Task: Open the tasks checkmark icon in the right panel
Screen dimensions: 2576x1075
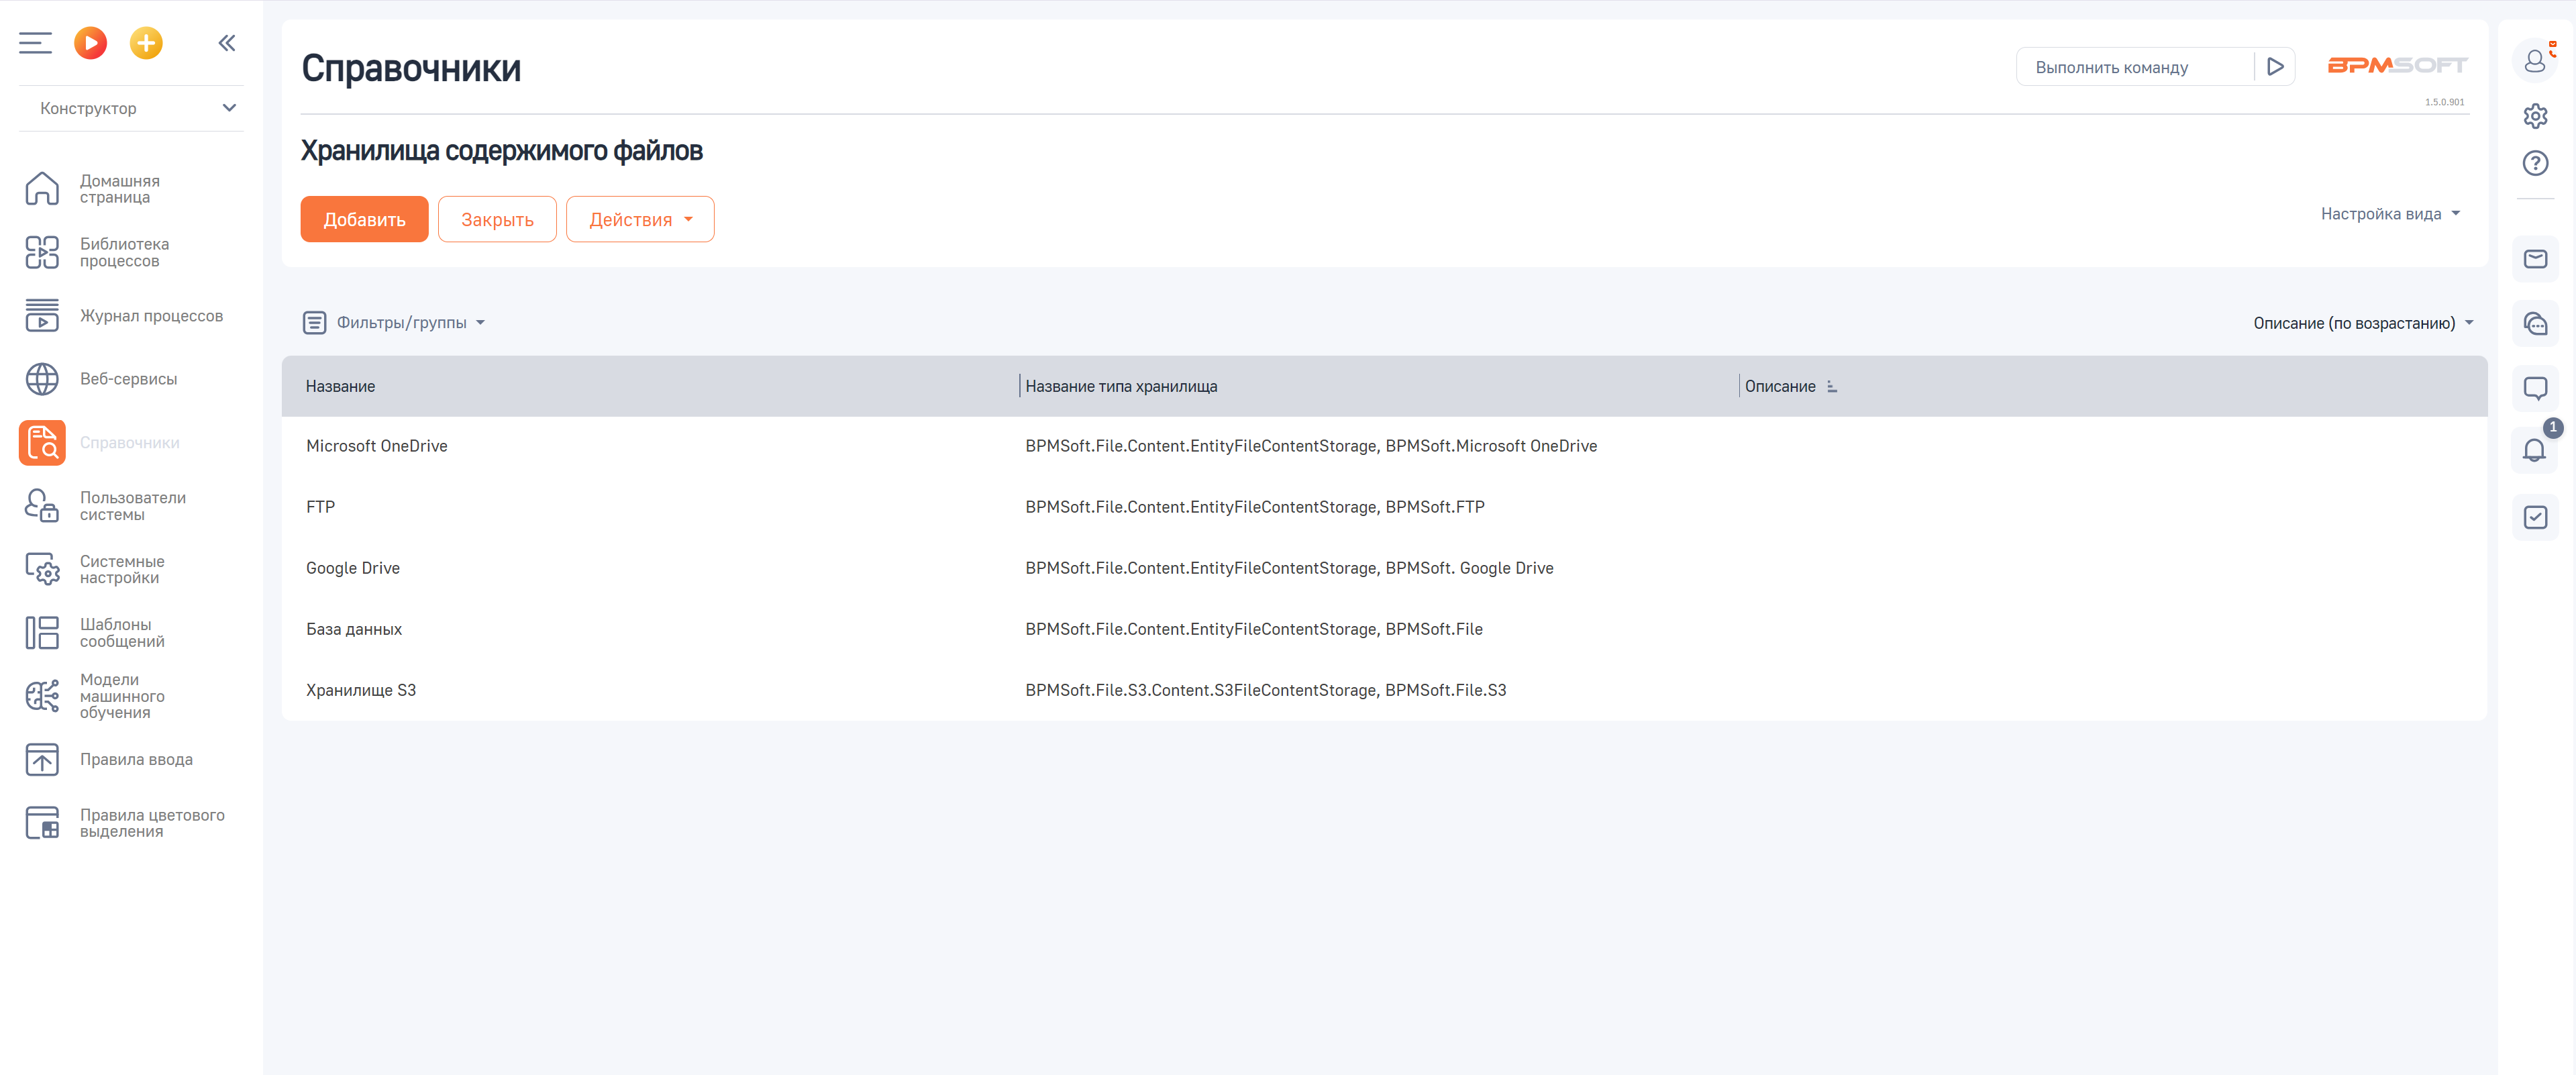Action: coord(2534,517)
